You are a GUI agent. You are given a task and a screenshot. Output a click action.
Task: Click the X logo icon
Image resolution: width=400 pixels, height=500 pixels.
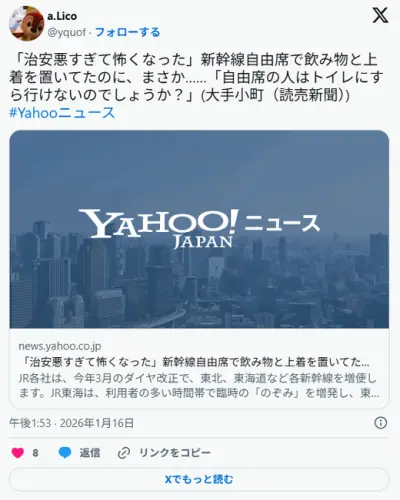380,15
